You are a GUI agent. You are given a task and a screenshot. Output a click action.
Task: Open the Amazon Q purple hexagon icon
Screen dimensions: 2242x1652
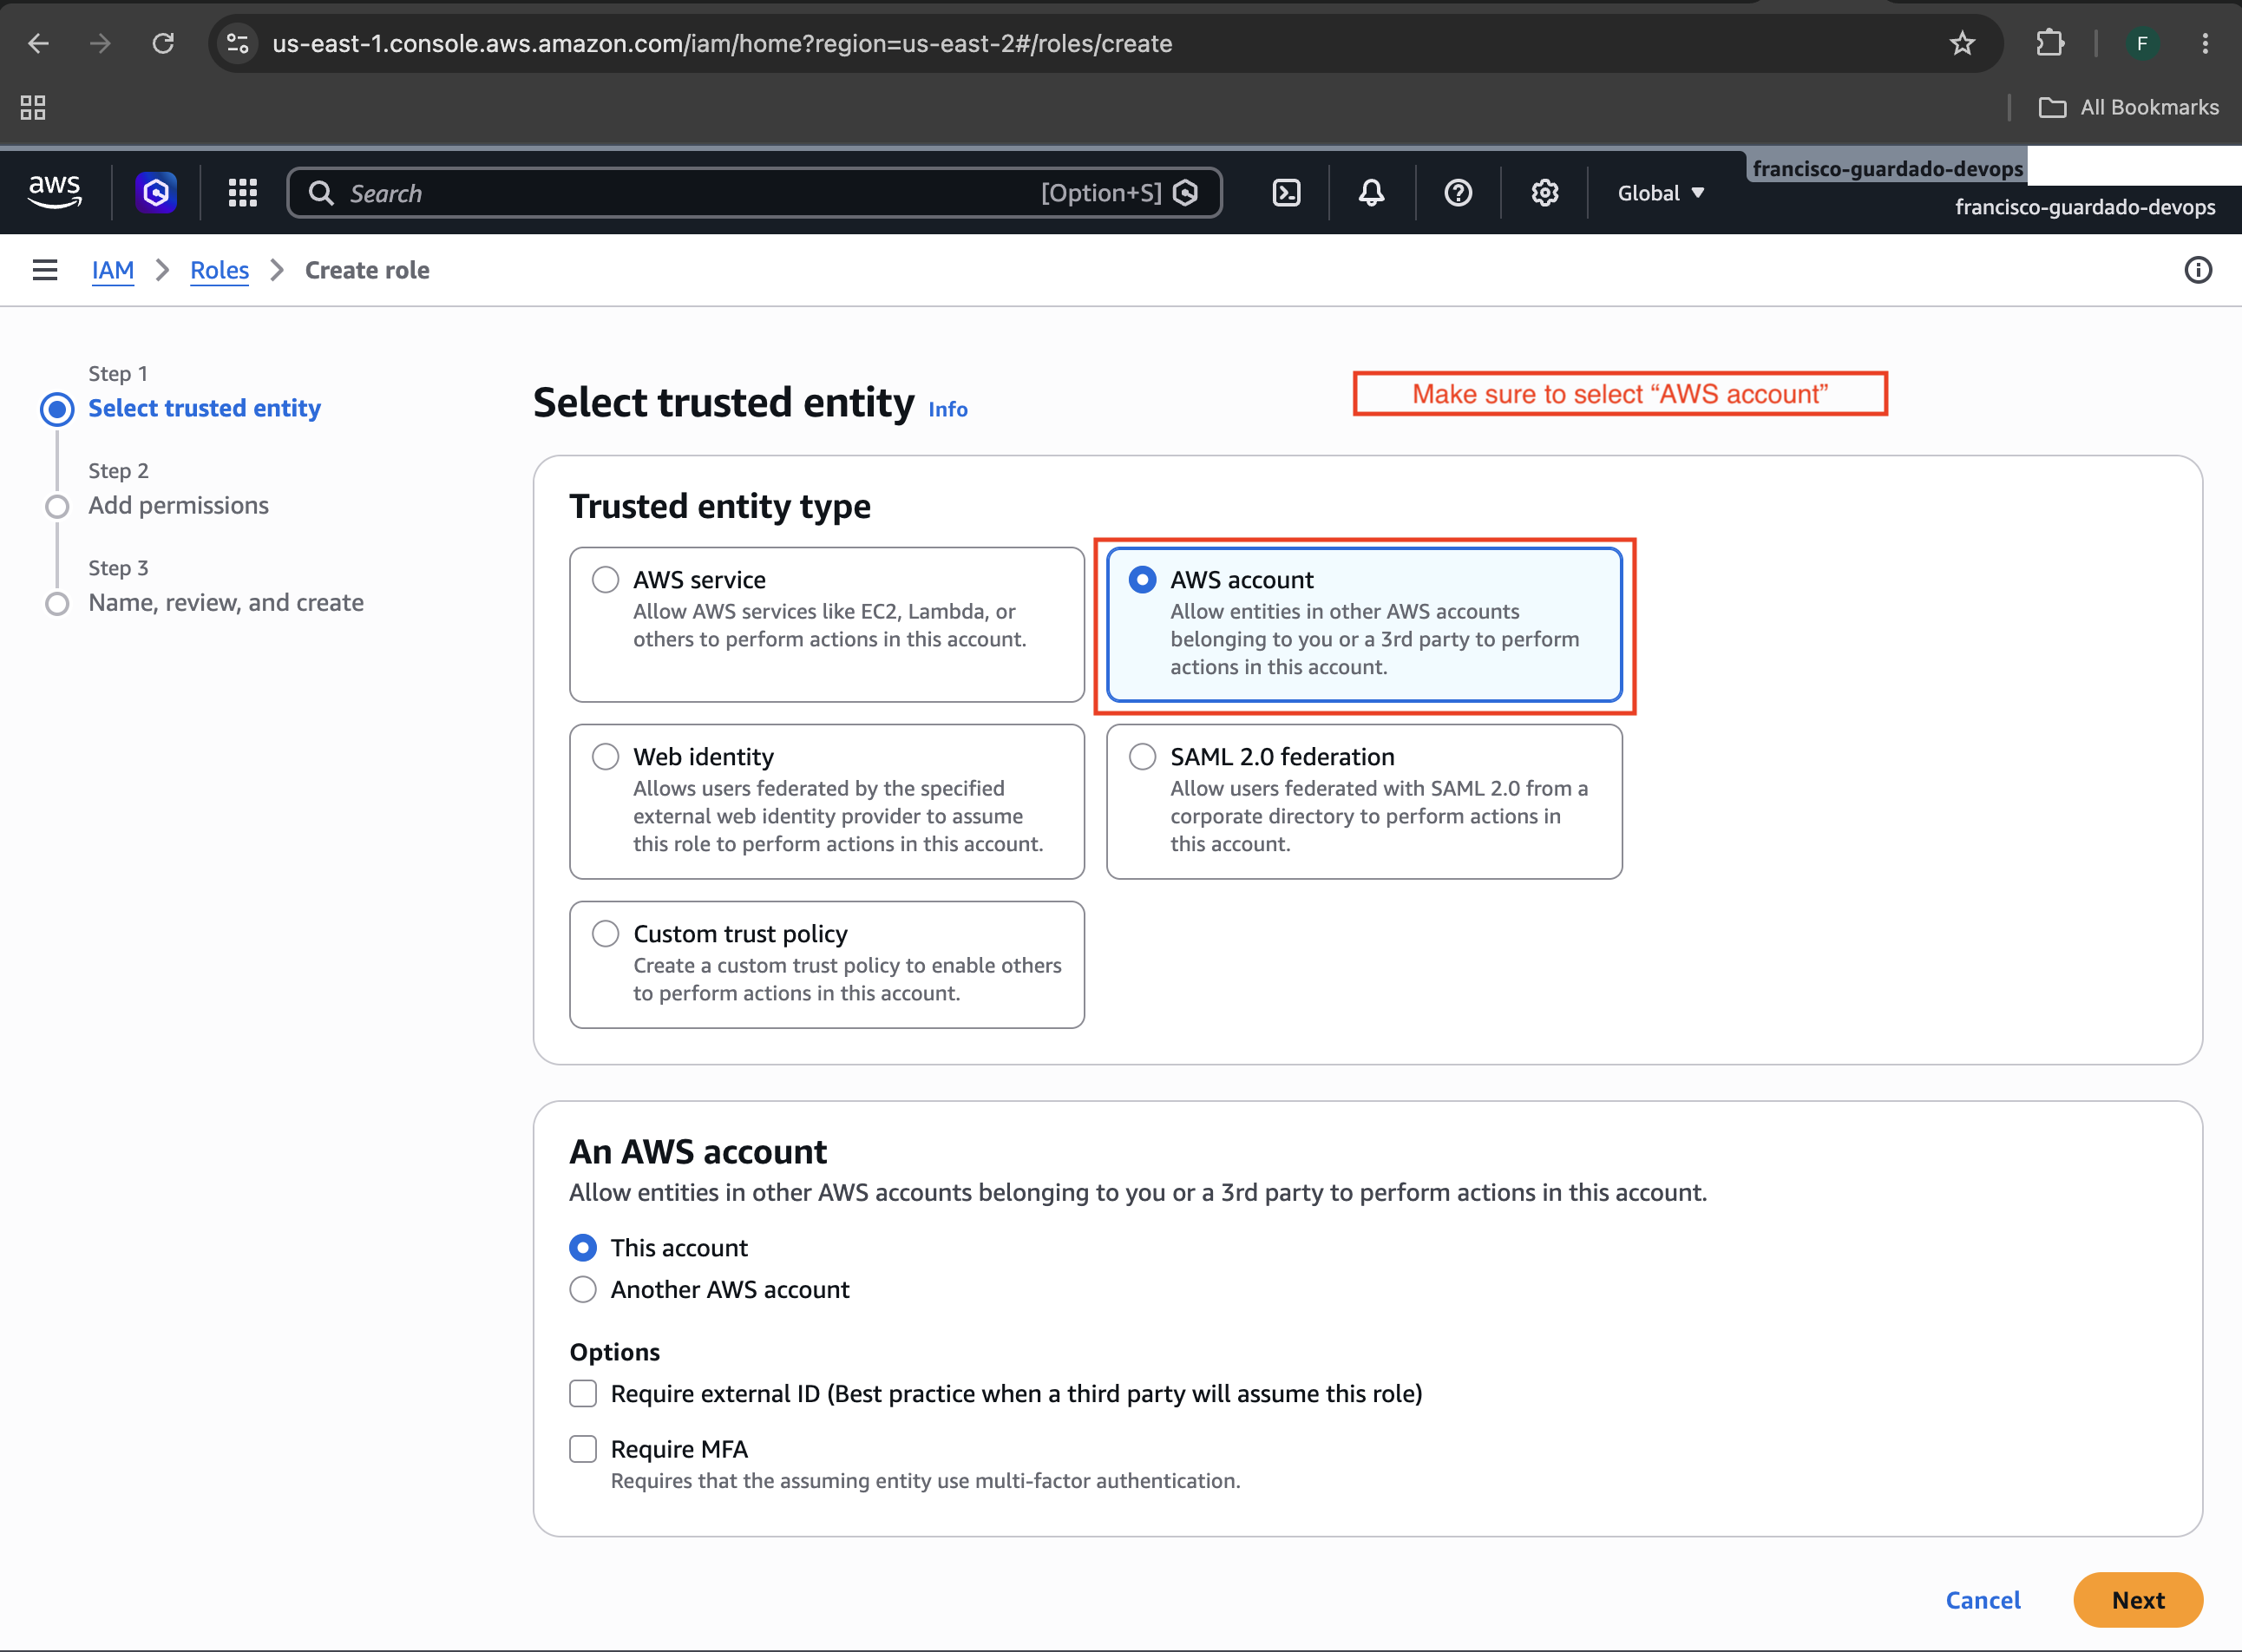tap(156, 192)
